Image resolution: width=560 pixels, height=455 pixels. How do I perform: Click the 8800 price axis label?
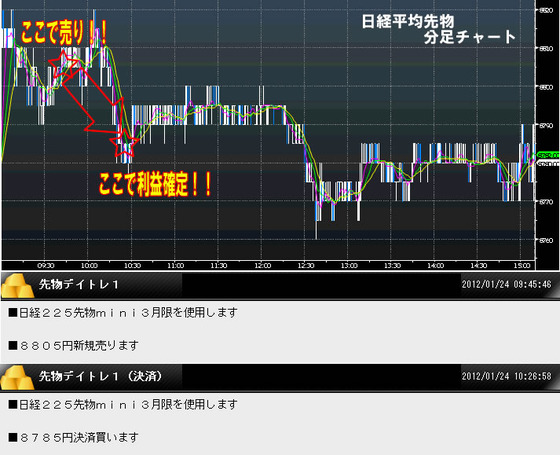click(546, 87)
